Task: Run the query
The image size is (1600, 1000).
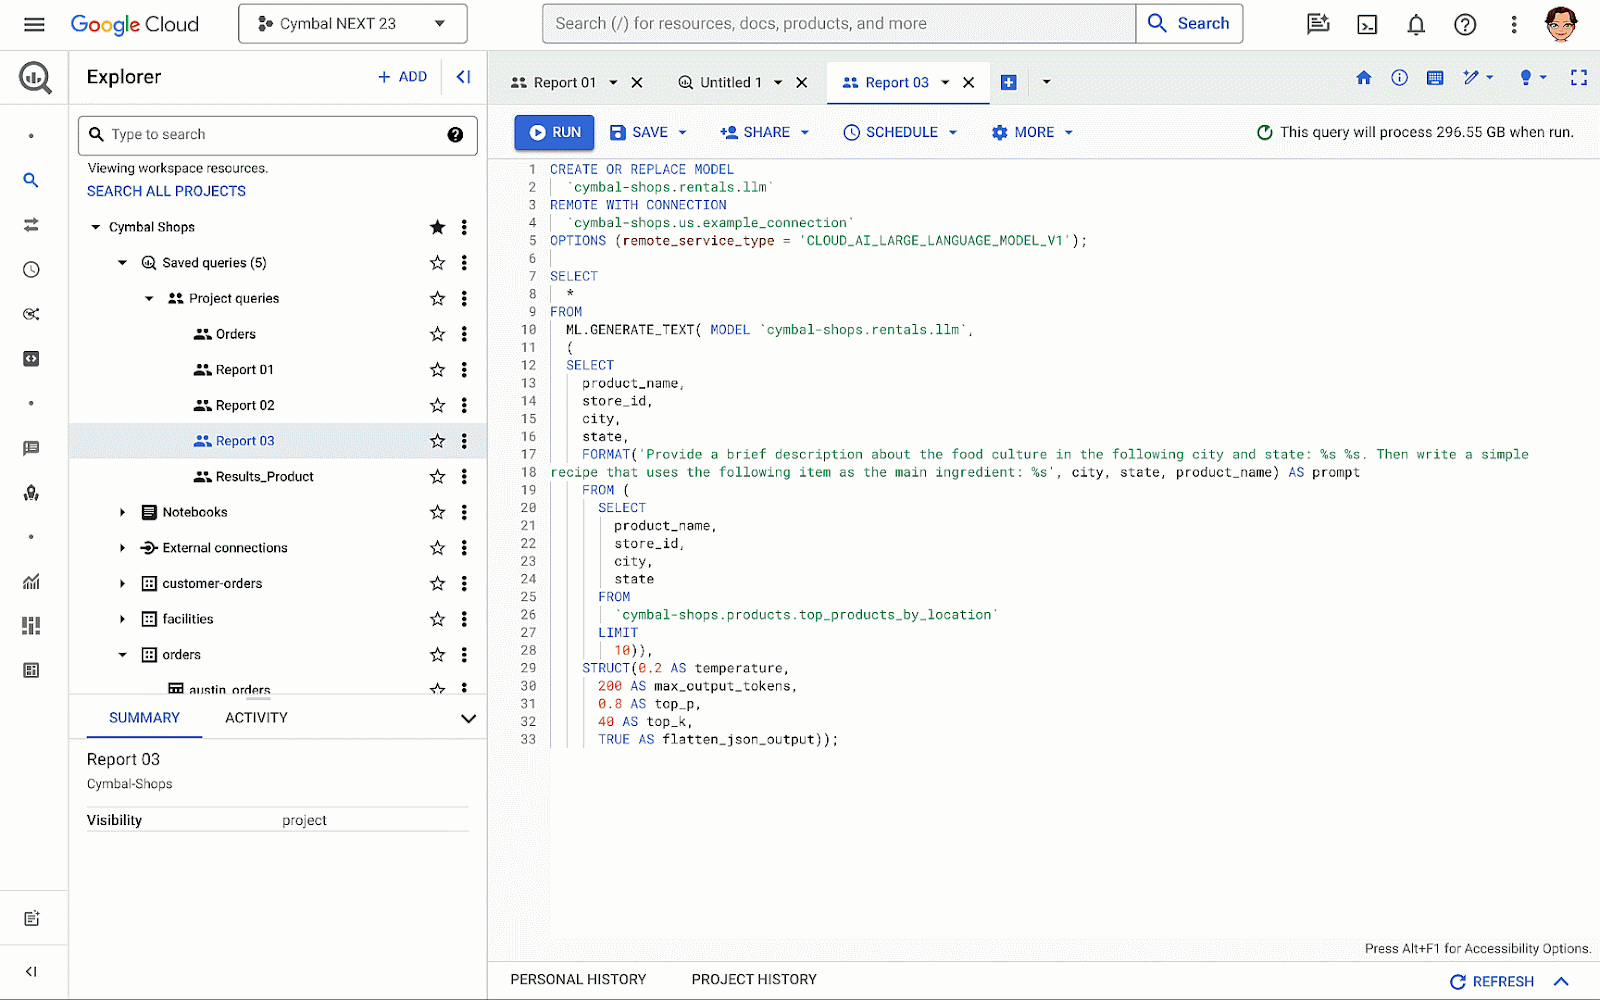Action: (555, 132)
